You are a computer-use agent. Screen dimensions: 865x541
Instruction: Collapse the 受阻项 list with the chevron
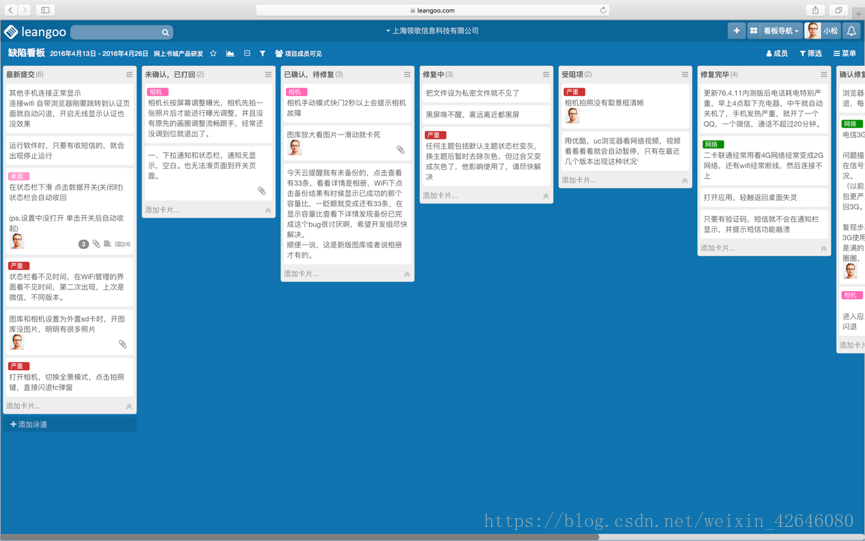685,180
